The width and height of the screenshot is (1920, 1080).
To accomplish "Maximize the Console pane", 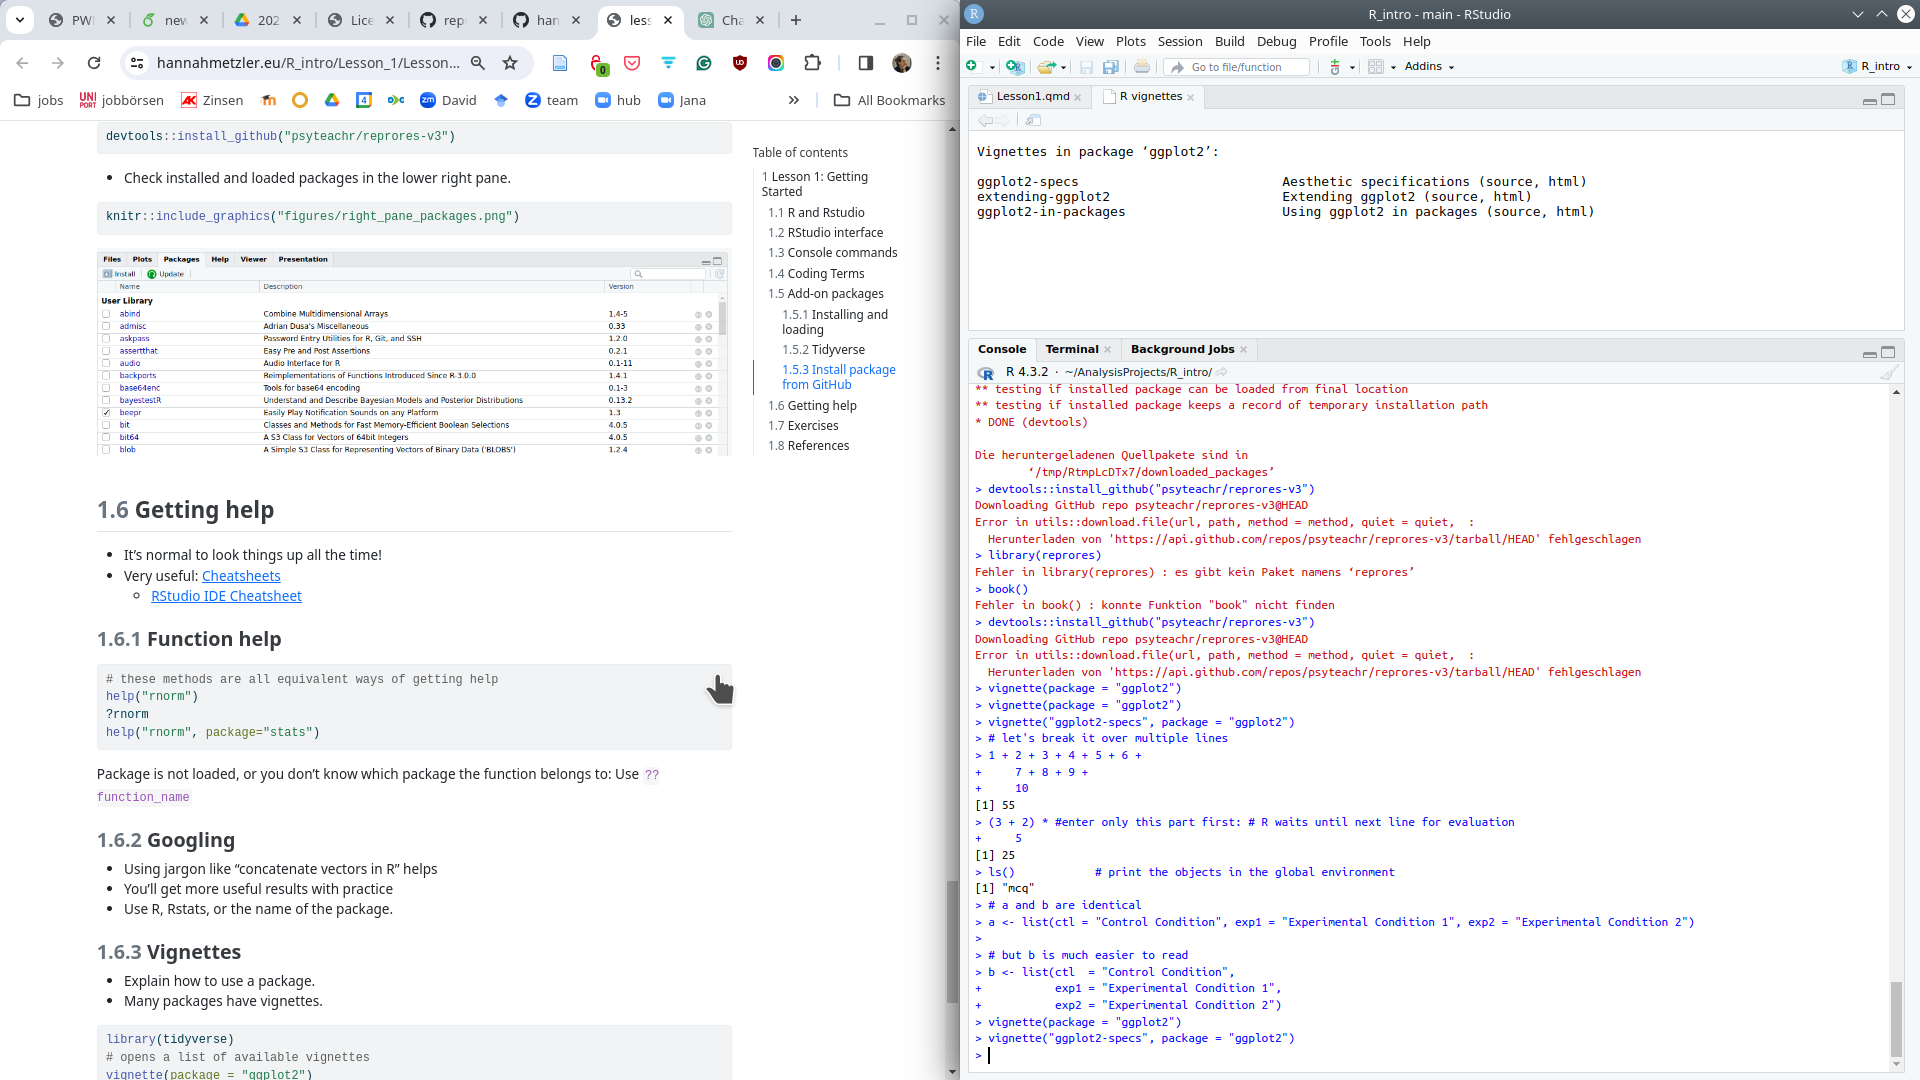I will click(x=1888, y=352).
